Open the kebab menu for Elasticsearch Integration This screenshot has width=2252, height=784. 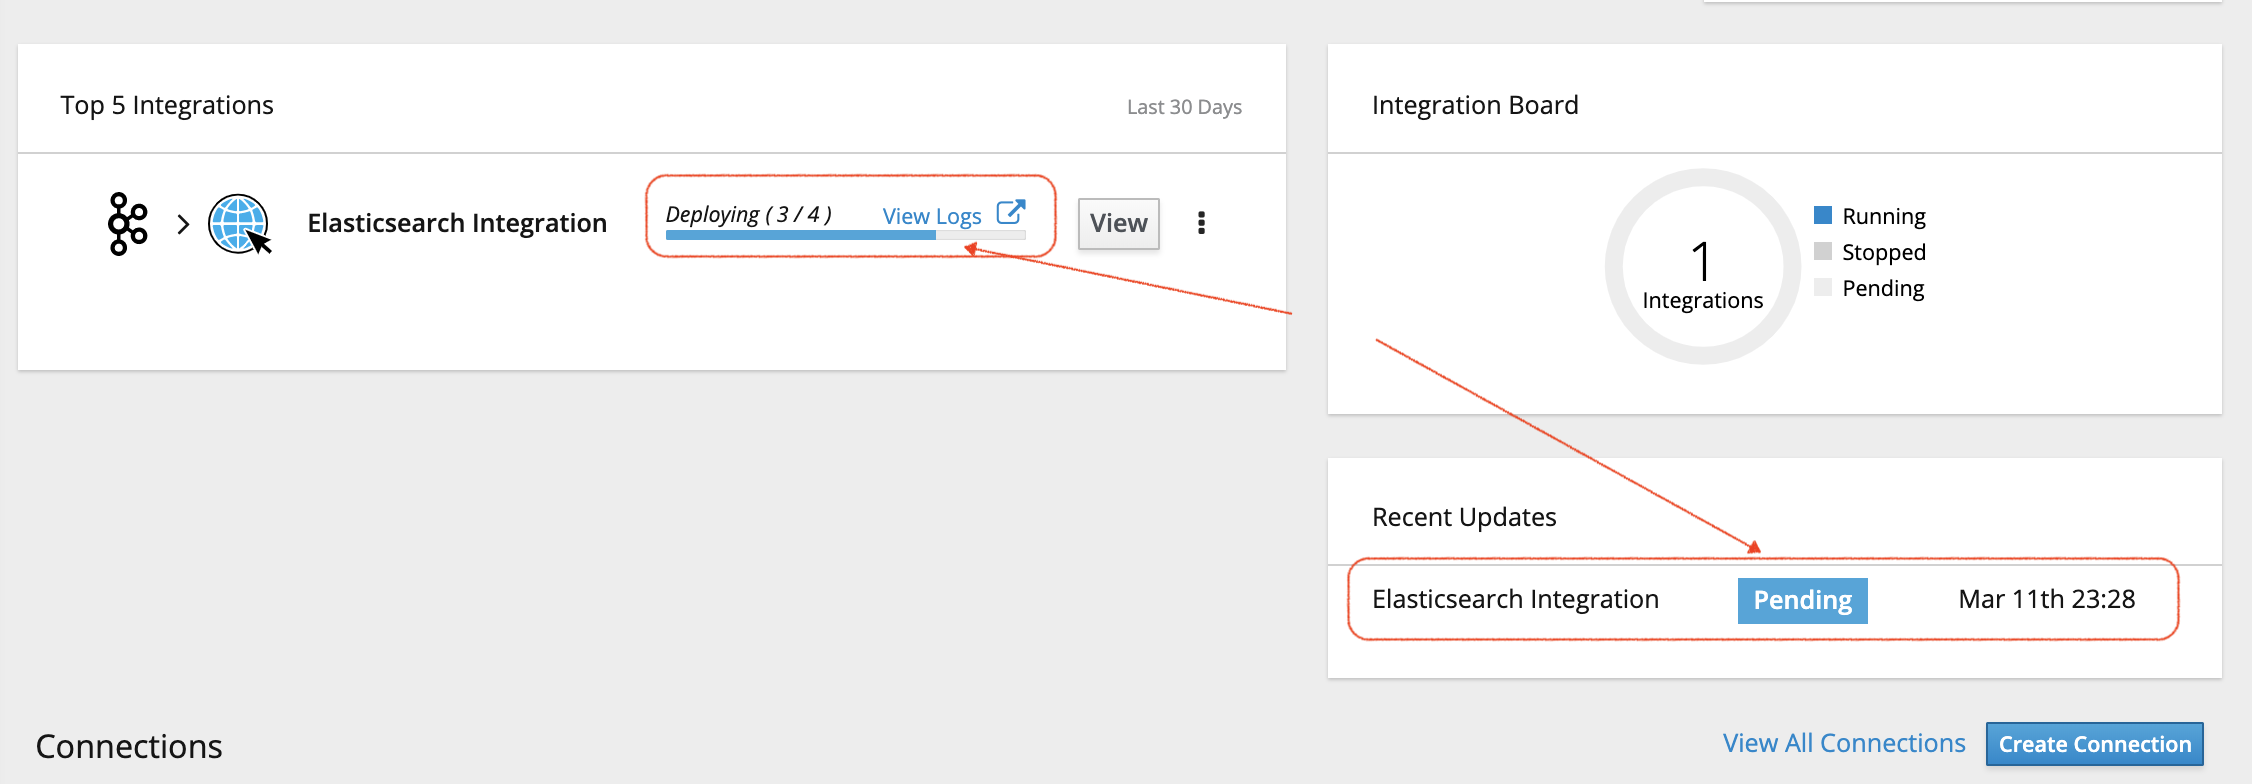pyautogui.click(x=1201, y=223)
